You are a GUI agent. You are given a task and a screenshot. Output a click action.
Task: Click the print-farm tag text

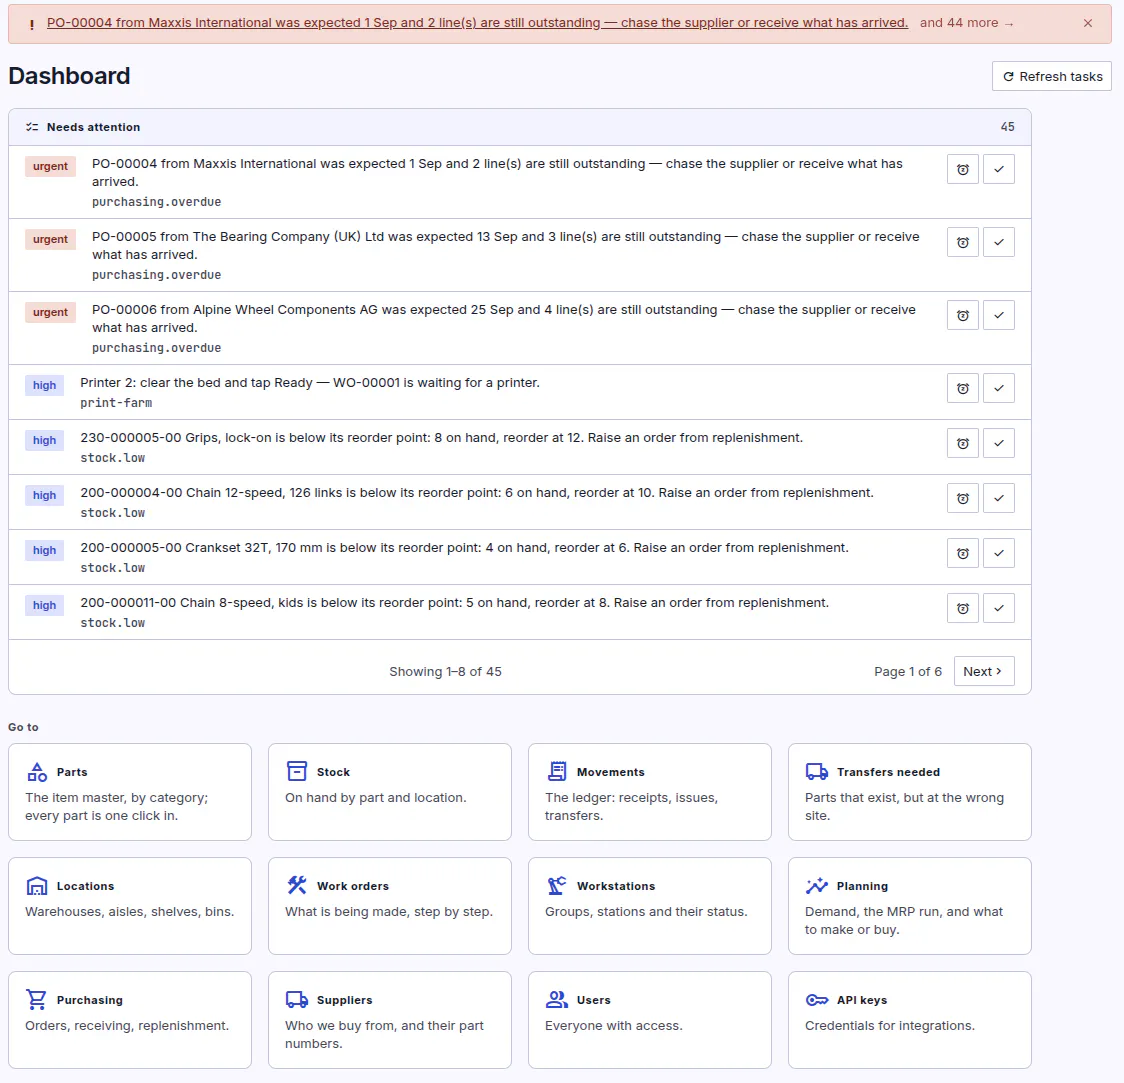116,403
